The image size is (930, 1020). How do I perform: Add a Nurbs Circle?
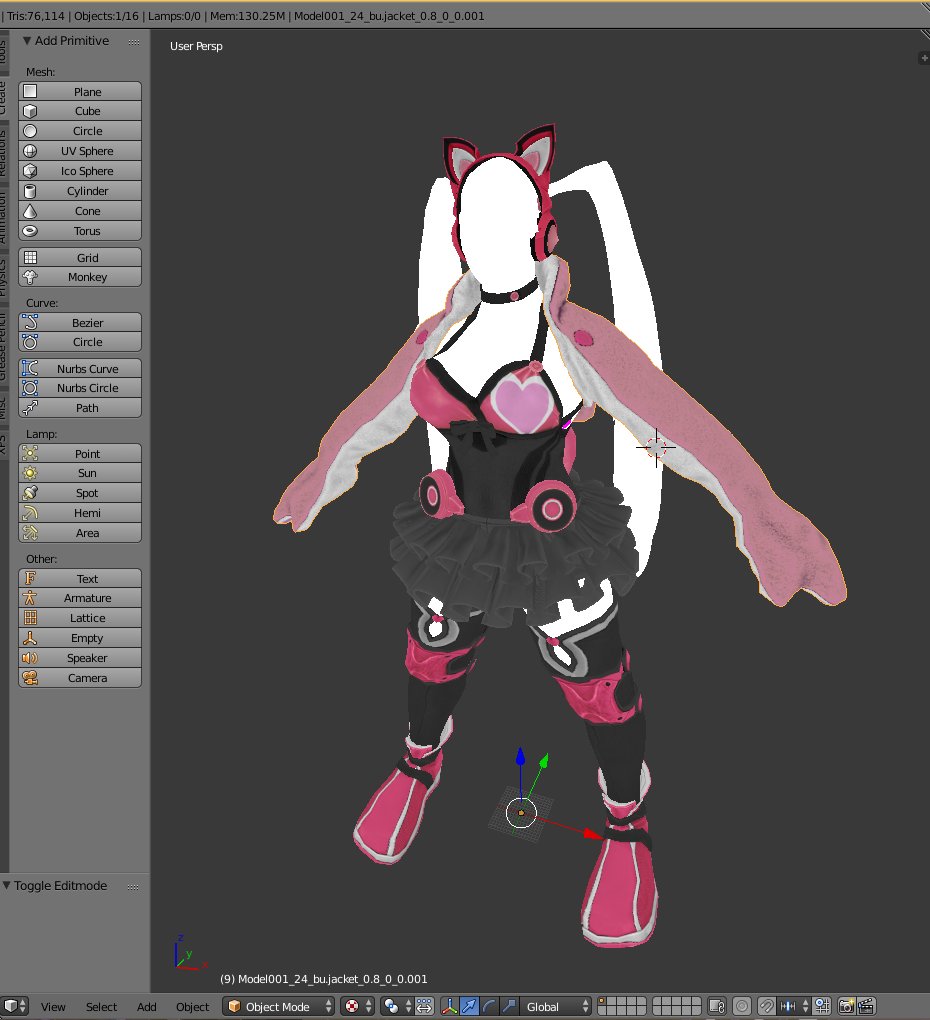[x=80, y=388]
